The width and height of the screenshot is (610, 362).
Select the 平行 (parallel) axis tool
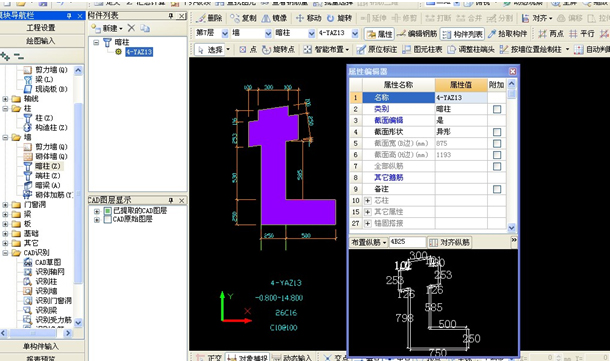click(582, 34)
